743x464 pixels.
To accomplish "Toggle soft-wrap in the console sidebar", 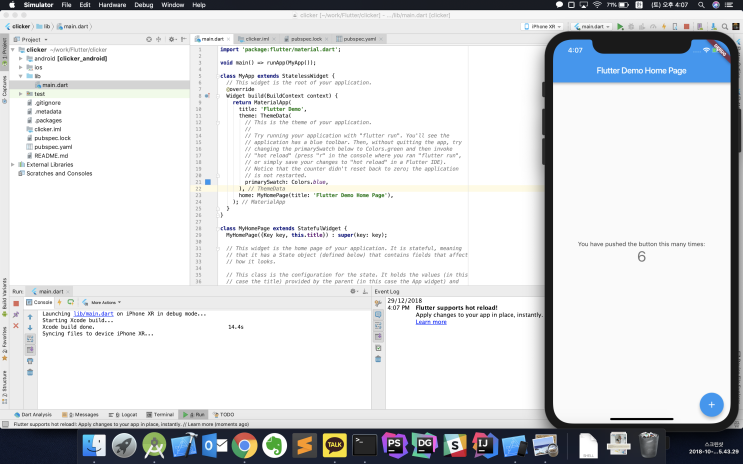I will tap(30, 338).
